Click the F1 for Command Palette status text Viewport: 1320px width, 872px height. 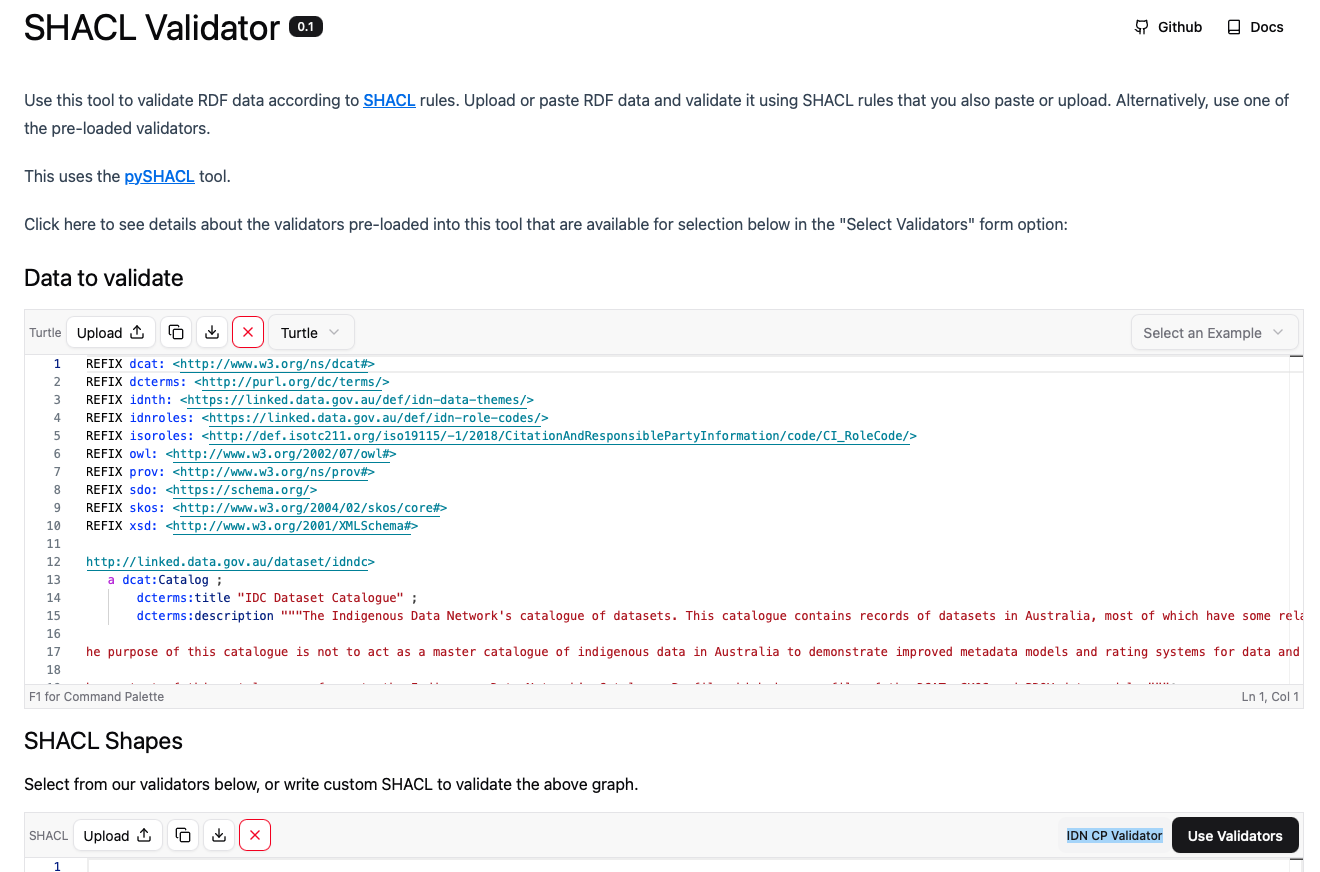coord(95,697)
